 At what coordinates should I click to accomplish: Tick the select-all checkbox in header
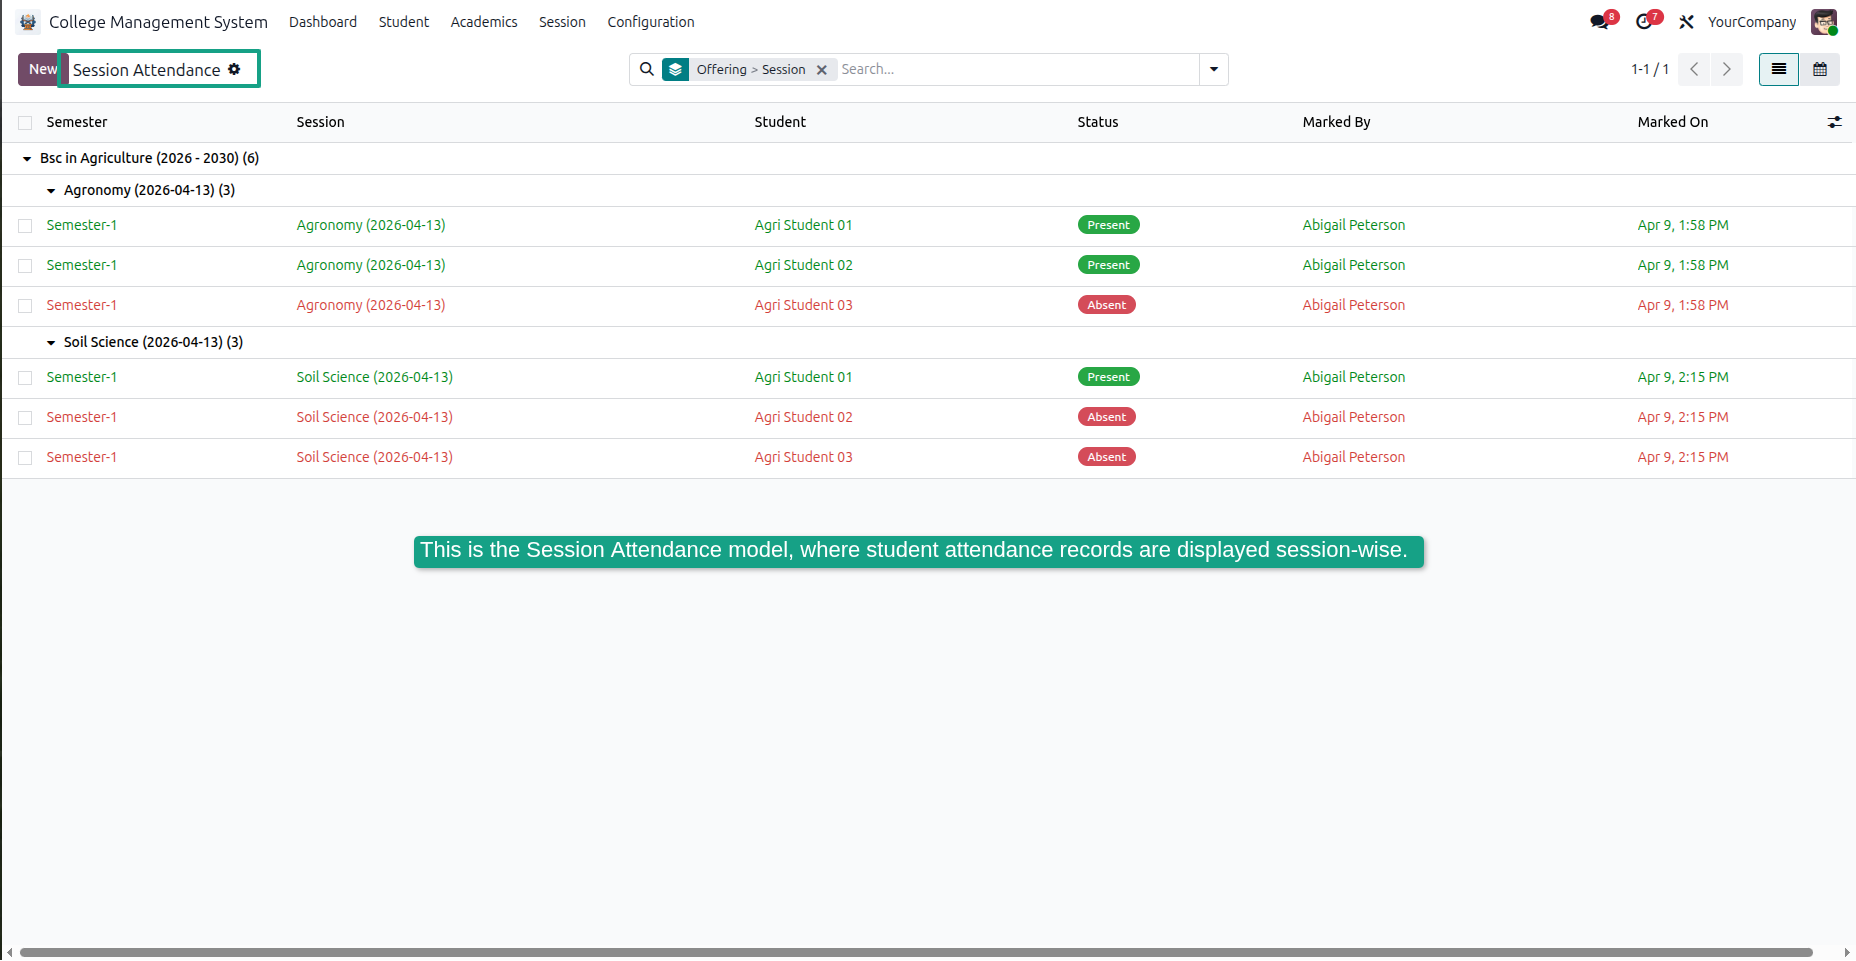tap(25, 122)
